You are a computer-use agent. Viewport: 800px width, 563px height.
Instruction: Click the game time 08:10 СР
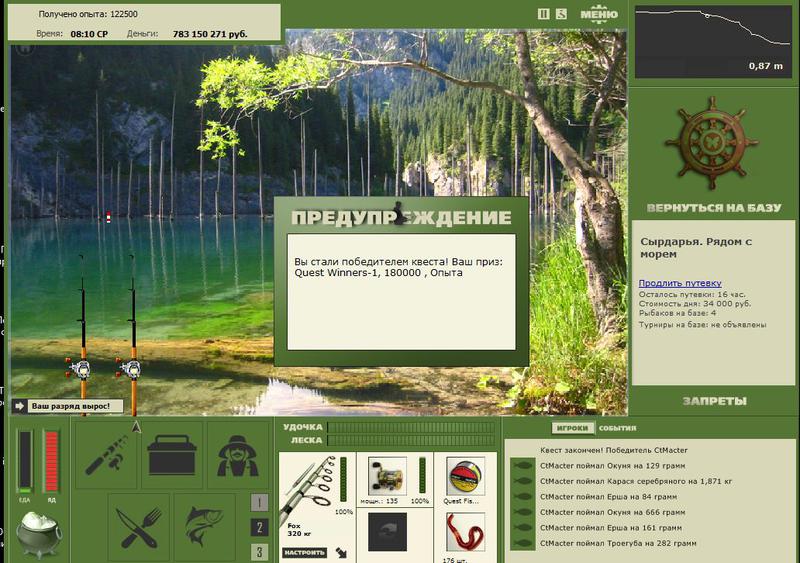coord(89,34)
